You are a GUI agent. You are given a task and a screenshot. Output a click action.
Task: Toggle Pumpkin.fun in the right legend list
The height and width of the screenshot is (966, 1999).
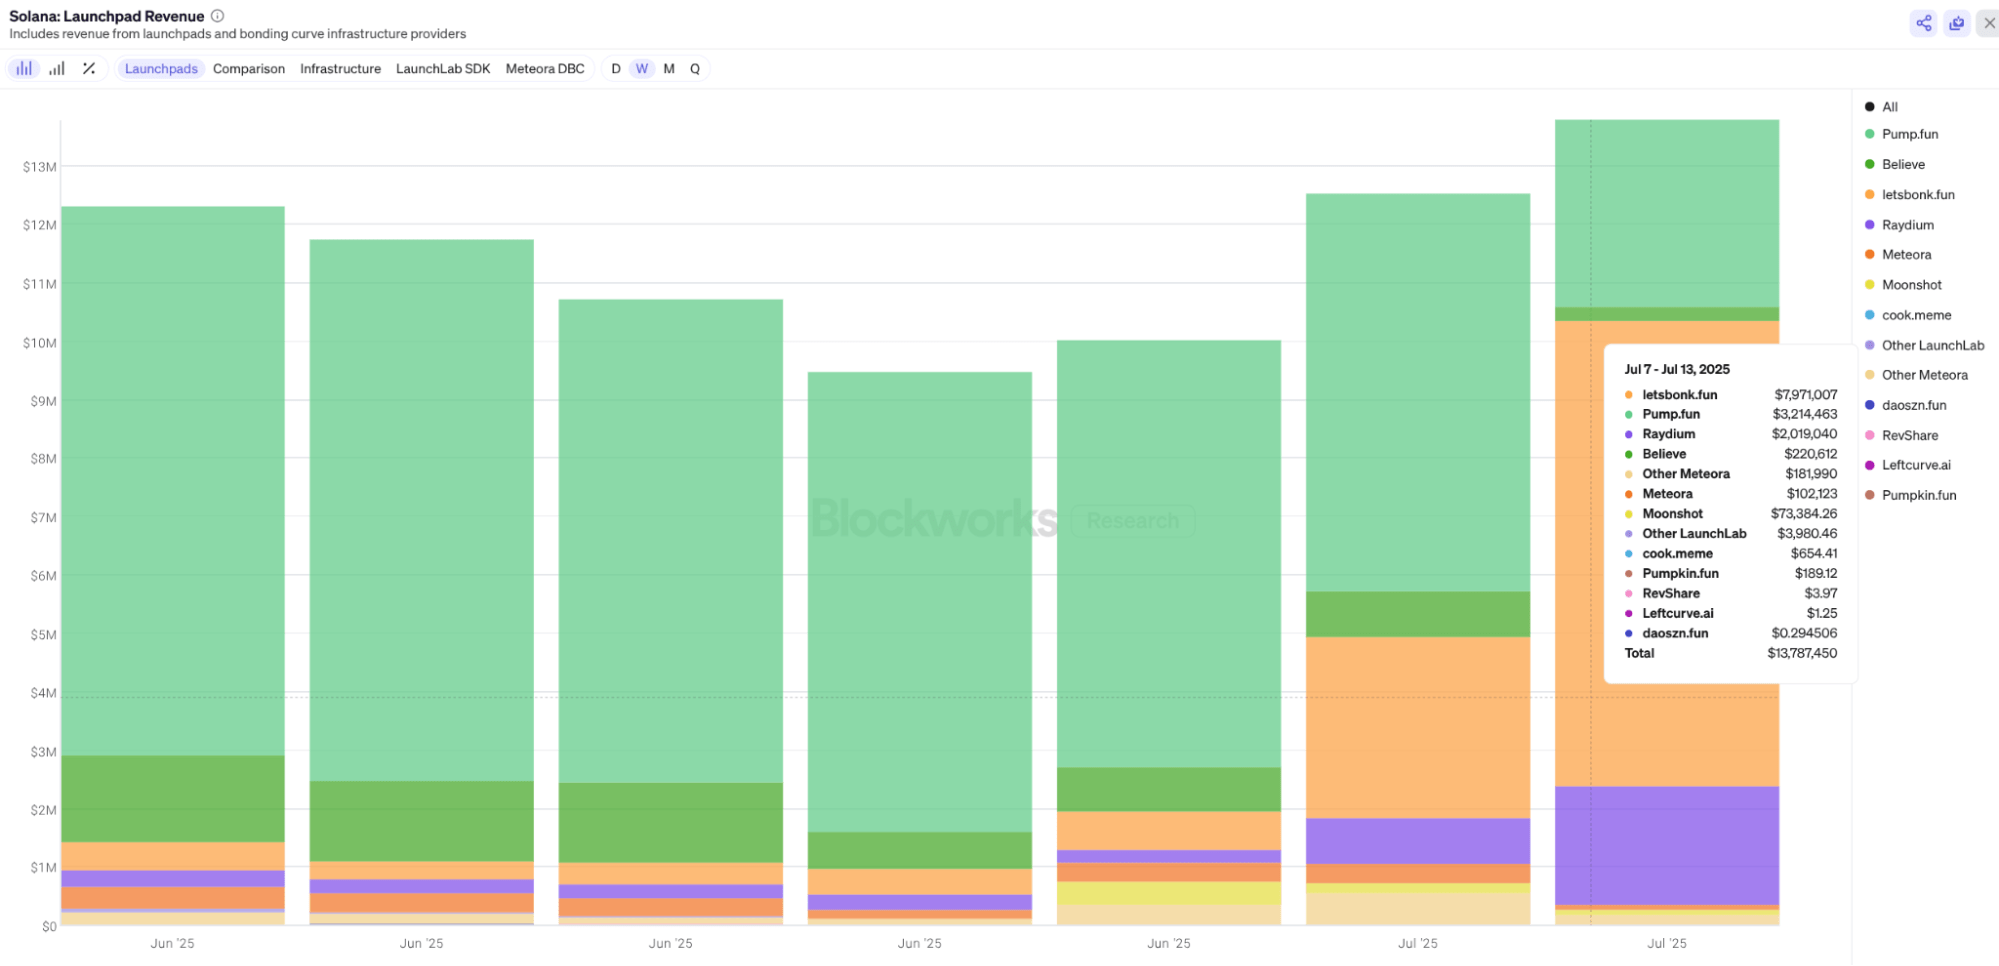pyautogui.click(x=1910, y=495)
